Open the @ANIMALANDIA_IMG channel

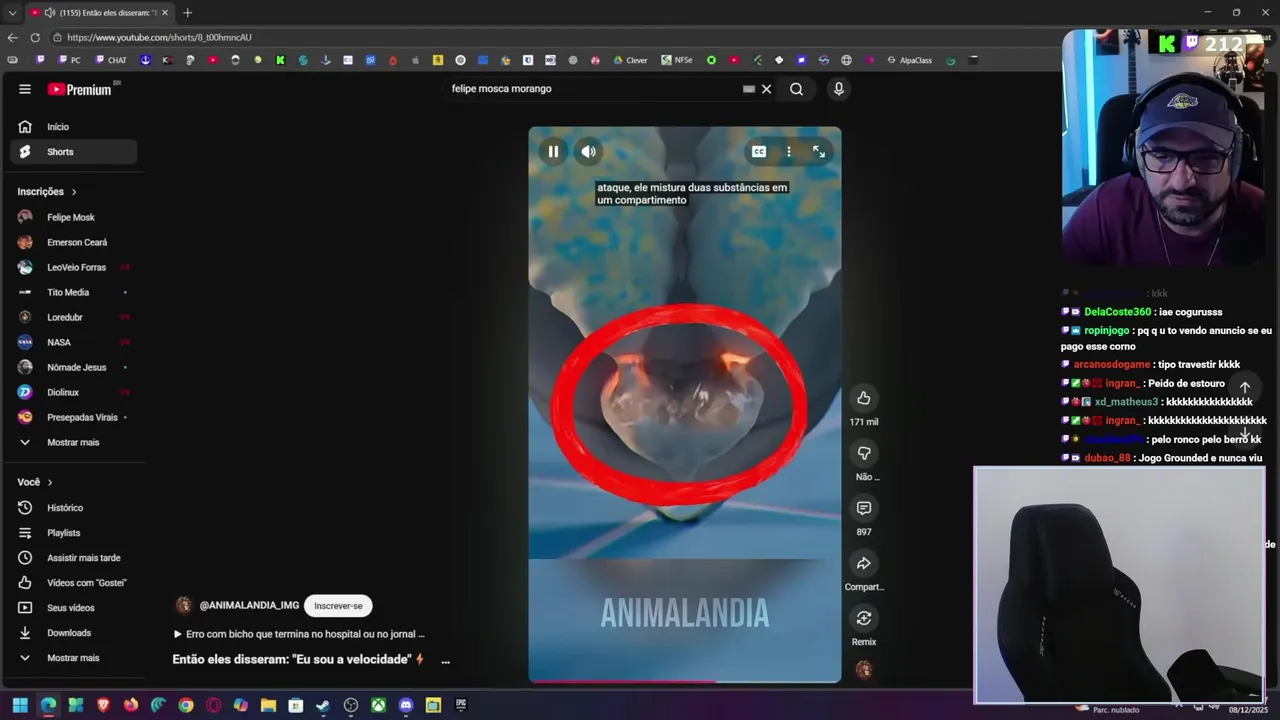[249, 606]
